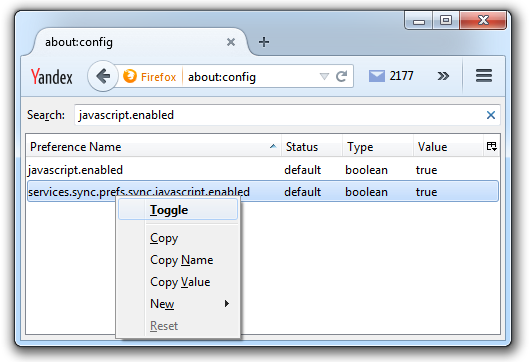Clear the search field with the X
Viewport: 529px width, 362px height.
pyautogui.click(x=491, y=115)
